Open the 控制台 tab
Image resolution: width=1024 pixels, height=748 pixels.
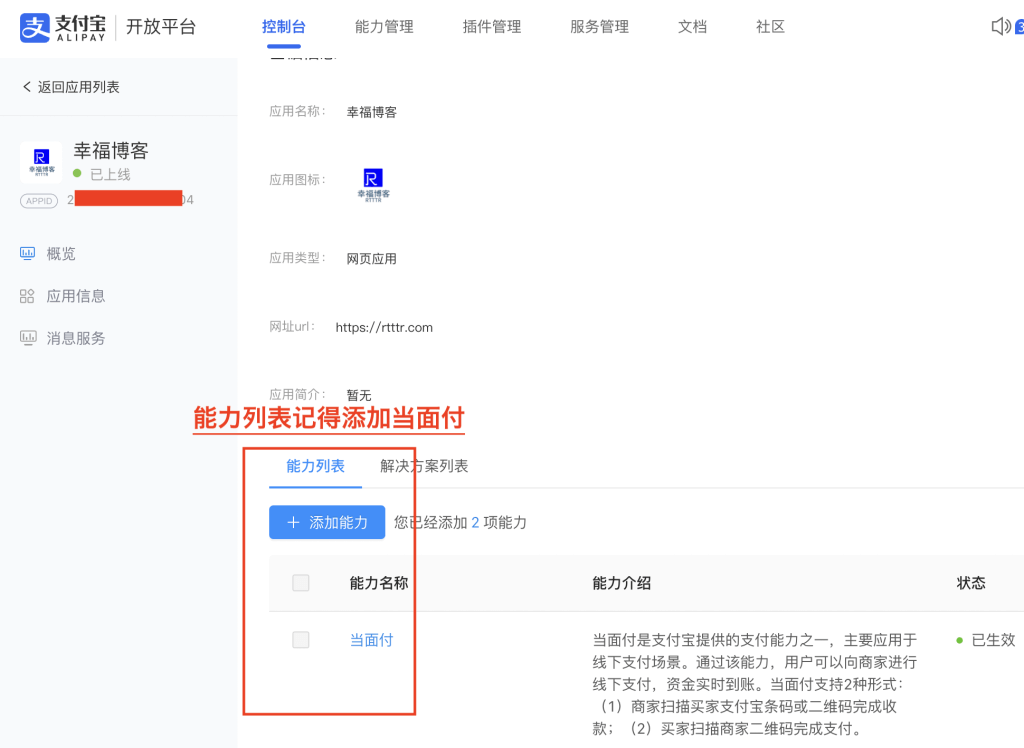point(283,27)
